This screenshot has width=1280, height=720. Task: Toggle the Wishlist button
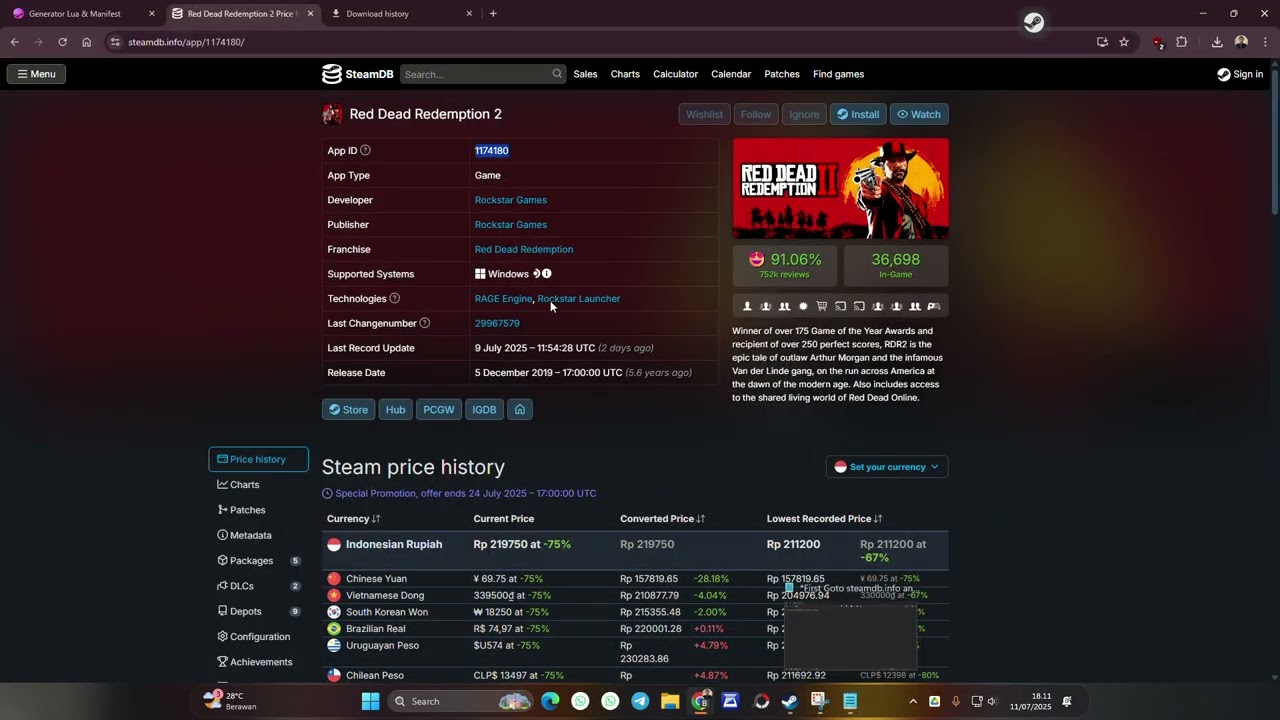[704, 114]
